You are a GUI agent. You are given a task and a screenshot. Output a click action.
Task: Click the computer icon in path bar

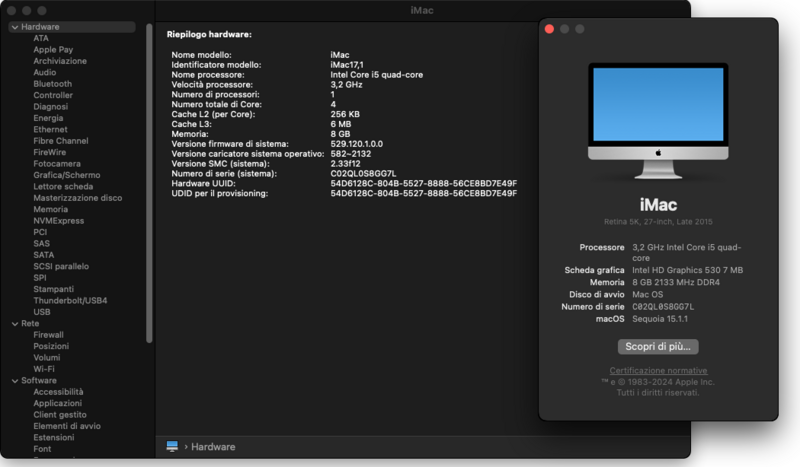[172, 447]
